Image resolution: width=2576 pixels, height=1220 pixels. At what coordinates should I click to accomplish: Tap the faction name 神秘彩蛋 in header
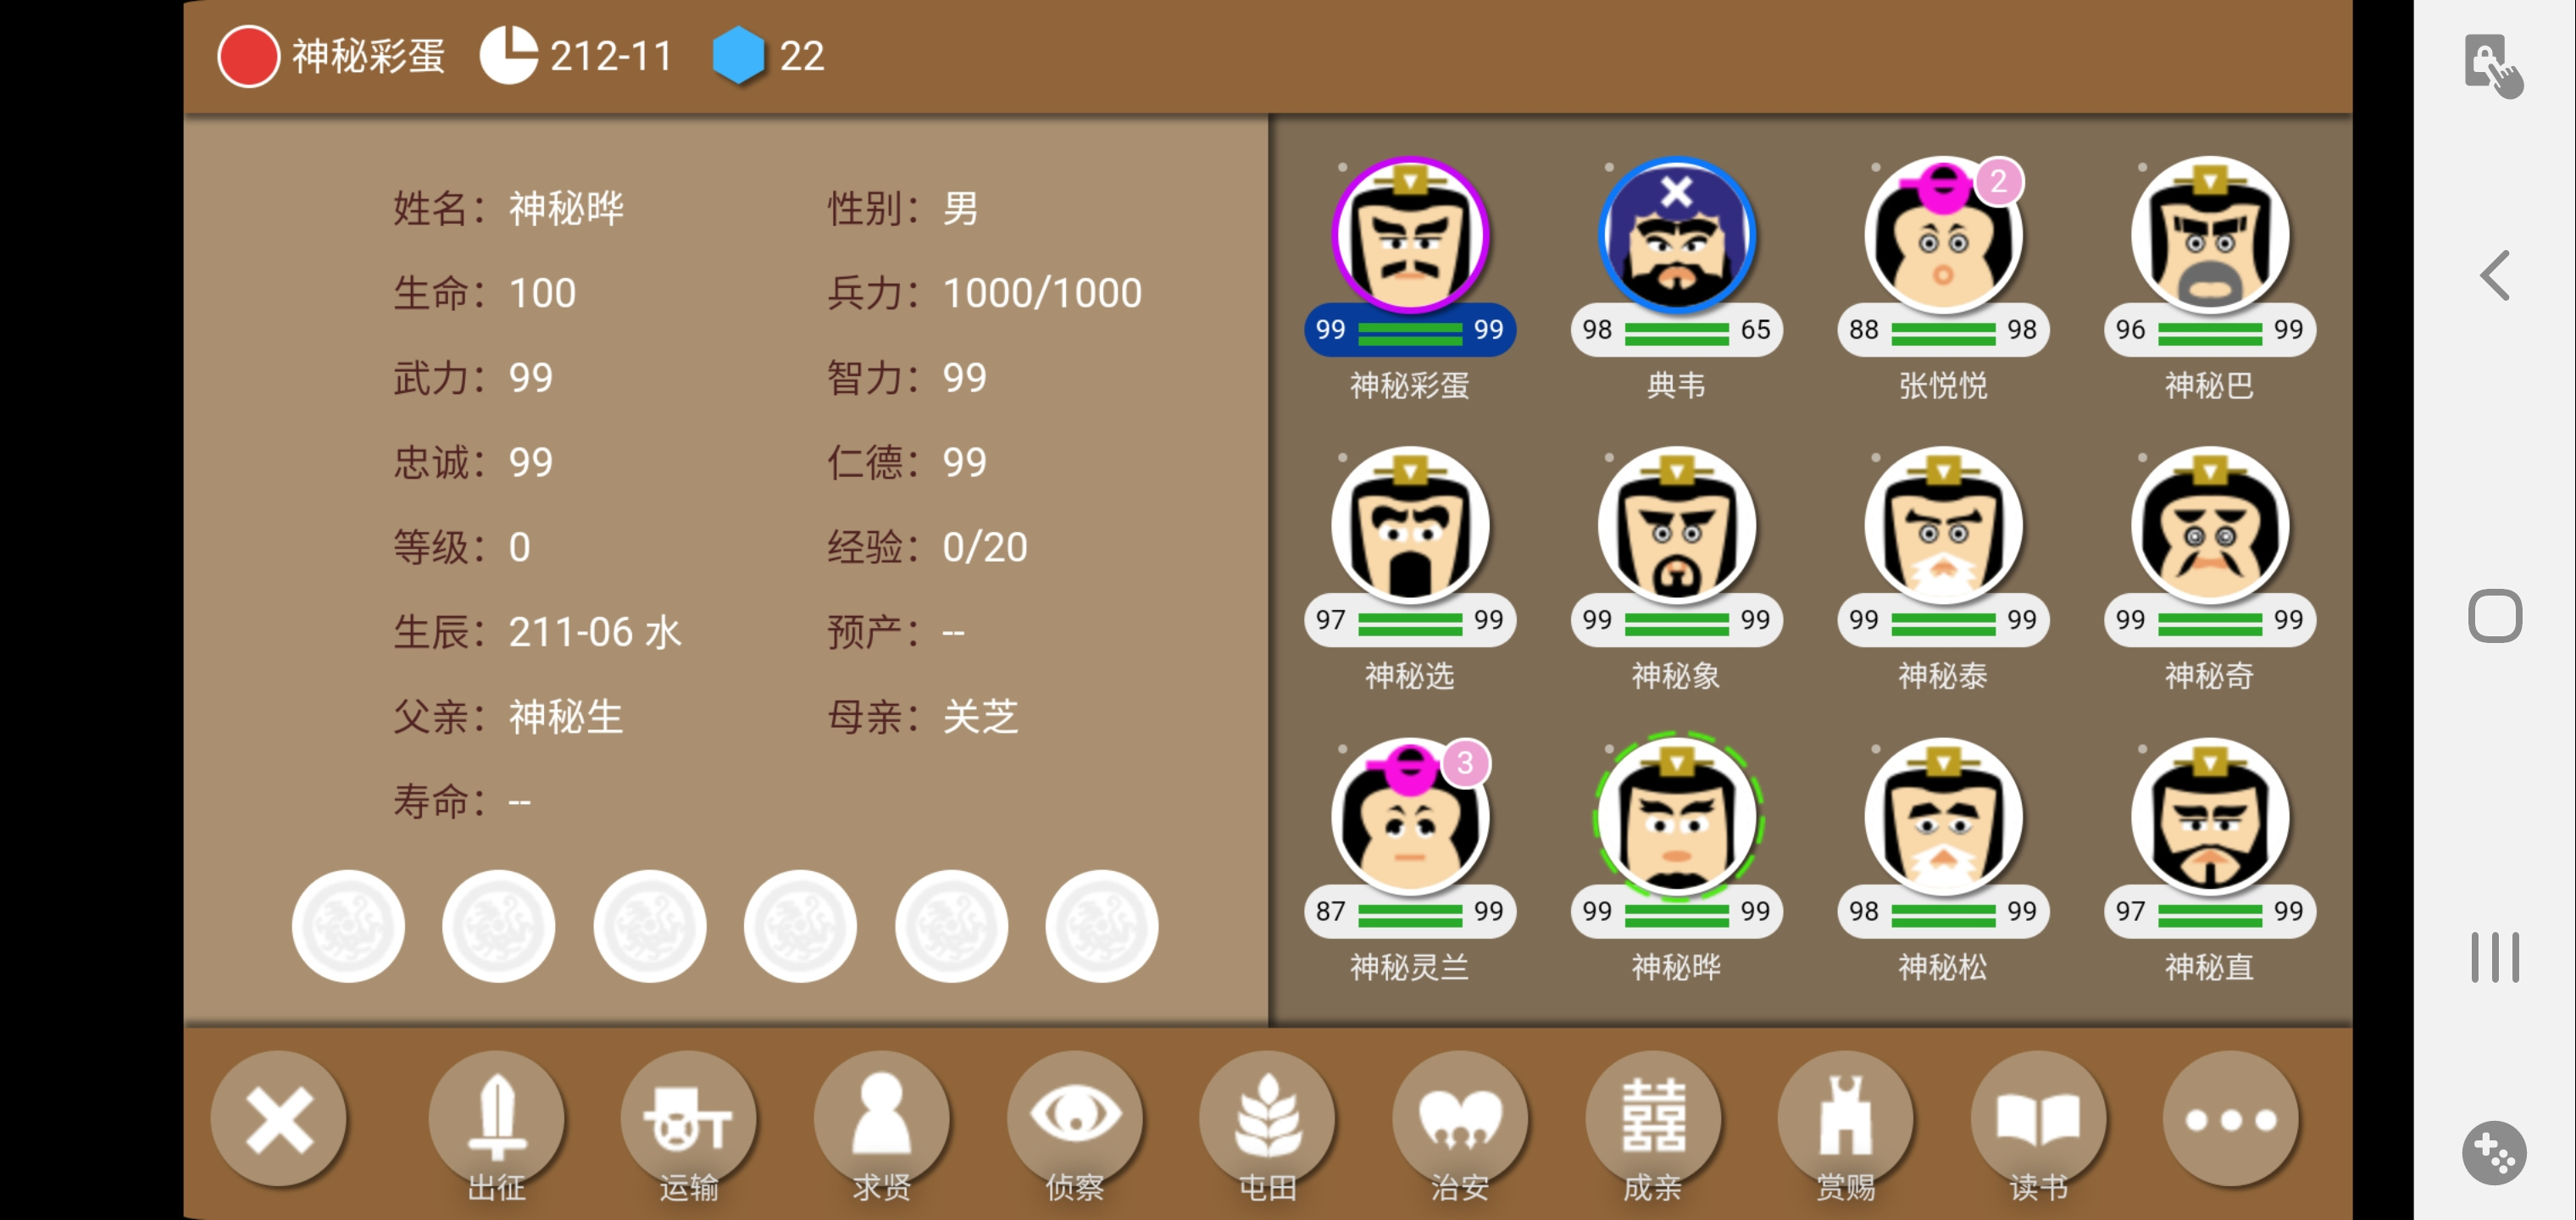(369, 56)
